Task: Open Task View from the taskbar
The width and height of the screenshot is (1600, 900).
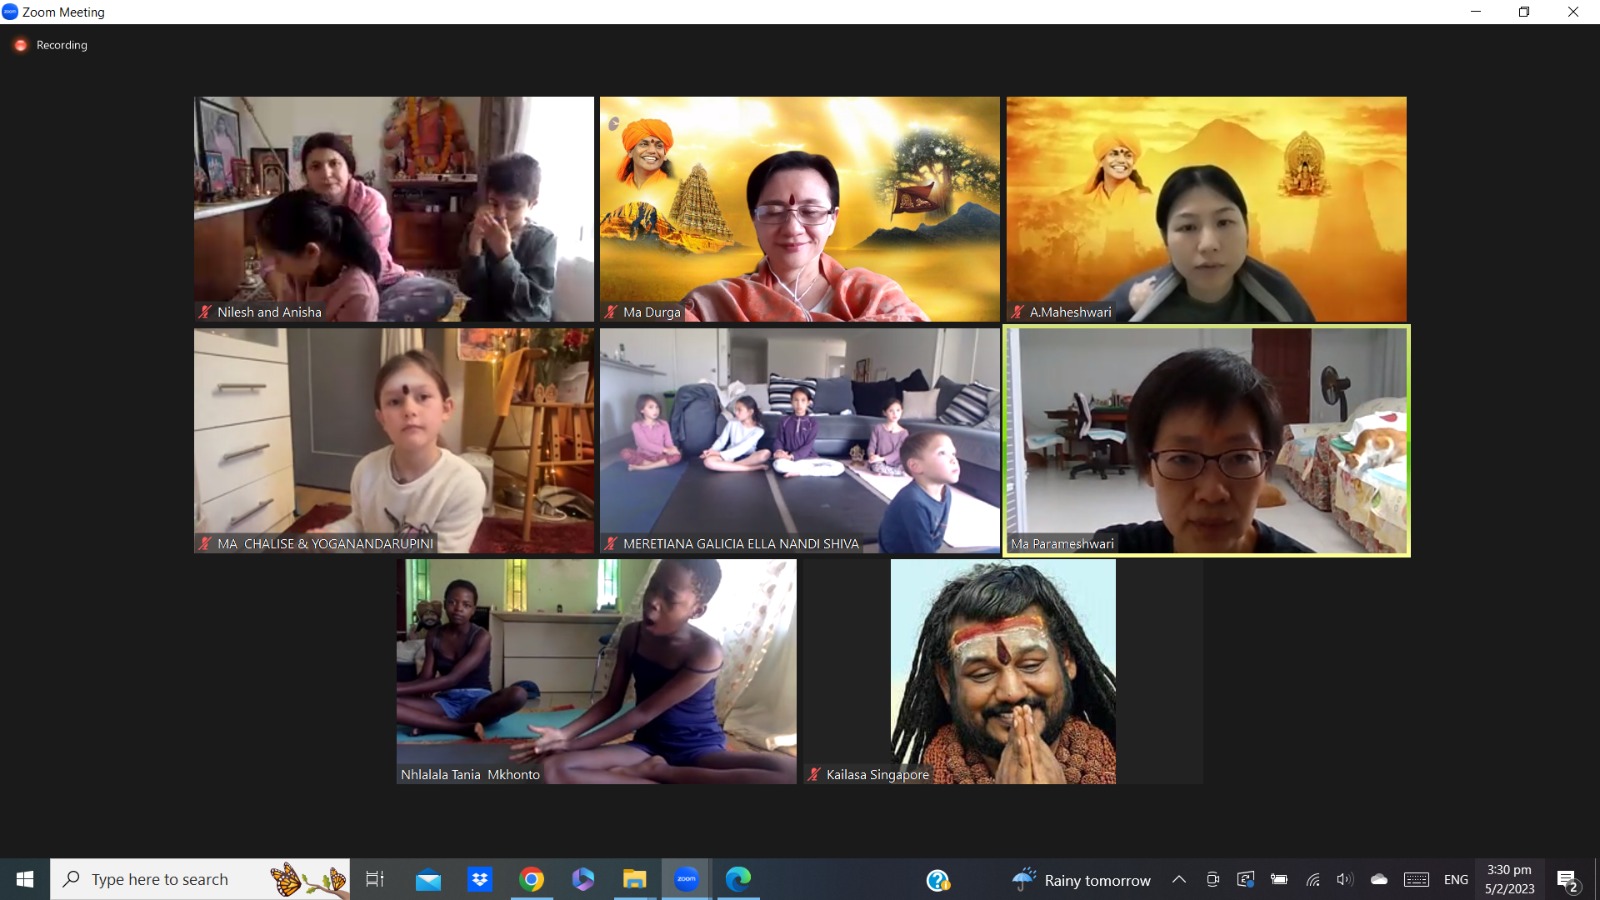Action: point(375,879)
